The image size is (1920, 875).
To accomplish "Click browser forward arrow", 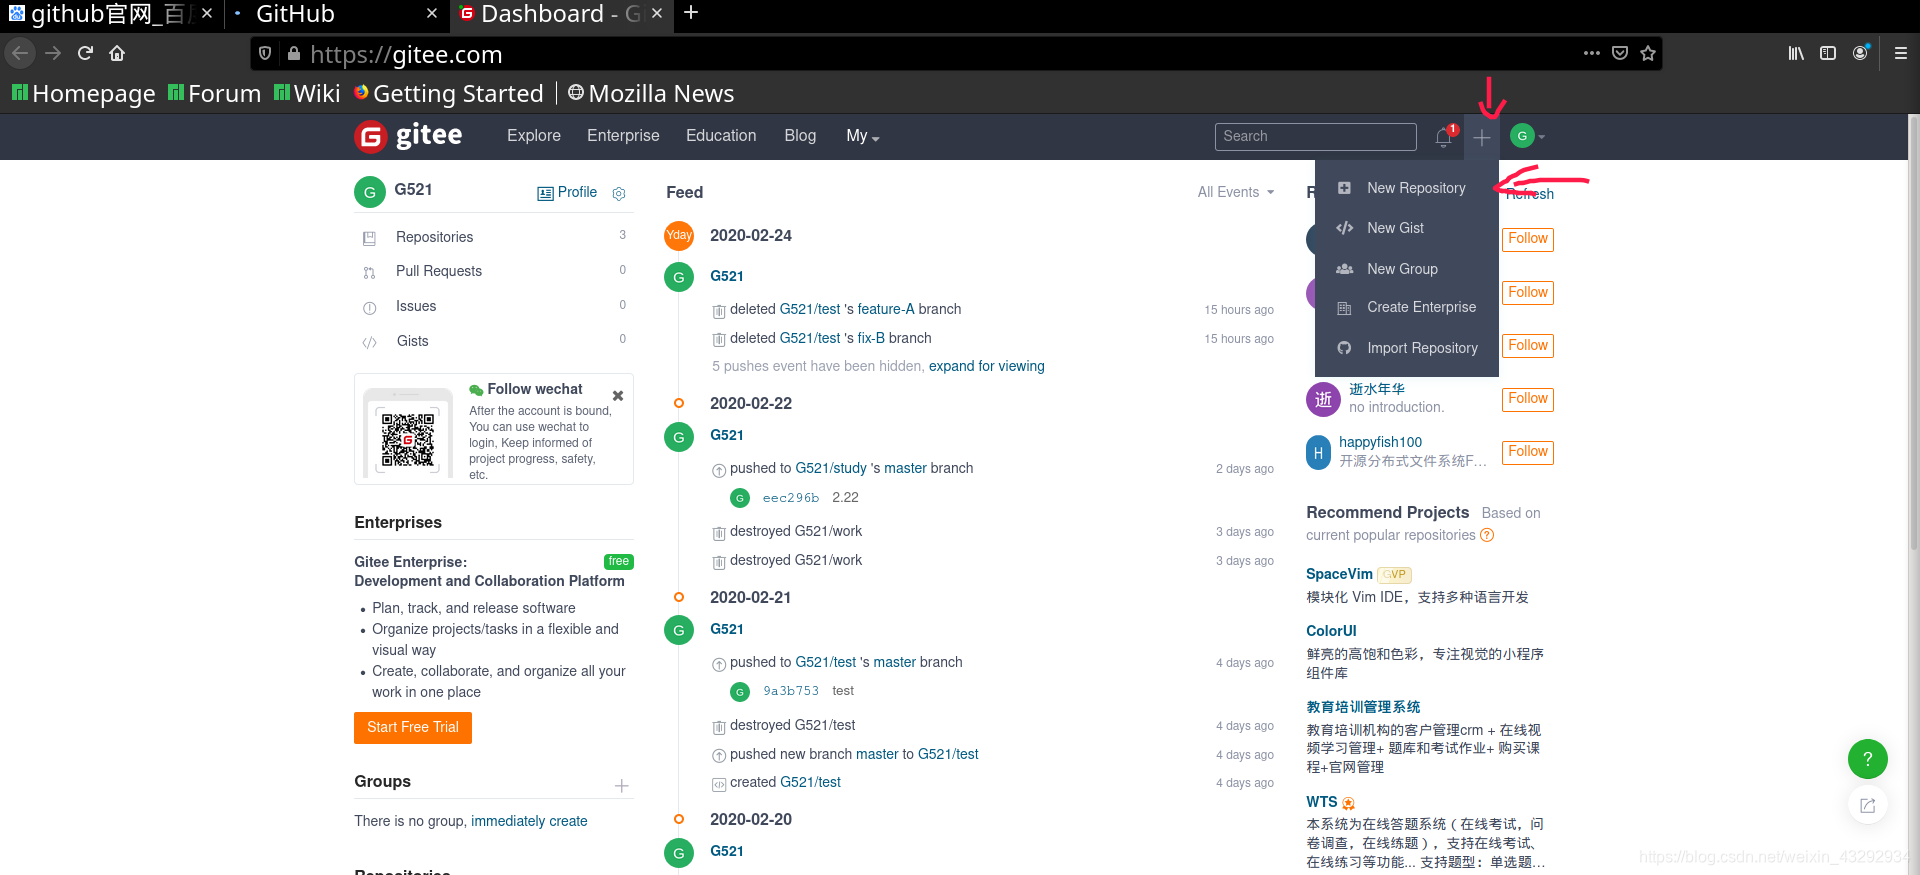I will (53, 53).
